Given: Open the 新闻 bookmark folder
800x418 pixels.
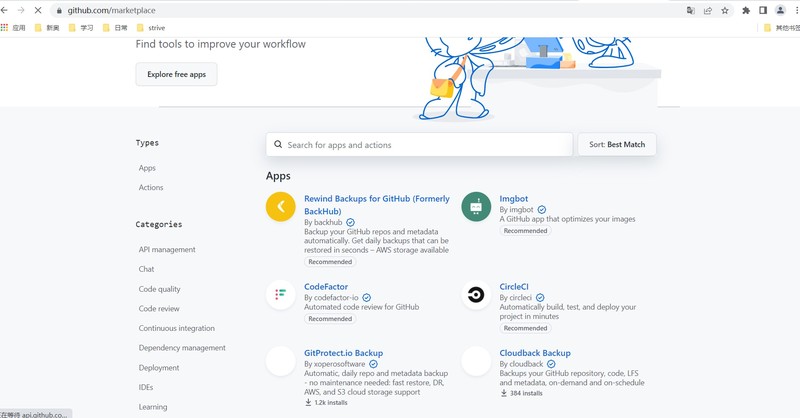Looking at the screenshot, I should (x=47, y=28).
